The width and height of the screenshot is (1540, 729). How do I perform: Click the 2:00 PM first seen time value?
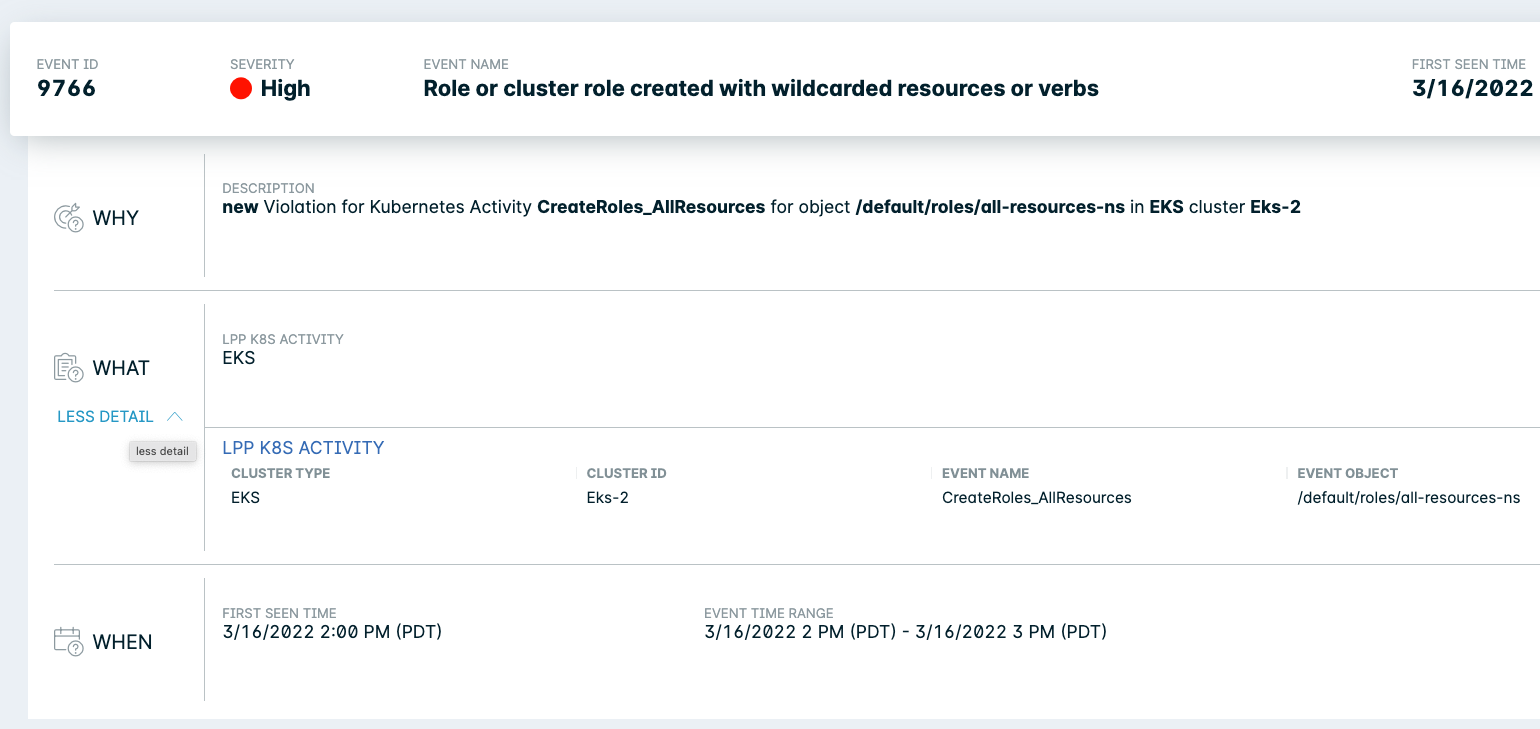click(x=331, y=632)
